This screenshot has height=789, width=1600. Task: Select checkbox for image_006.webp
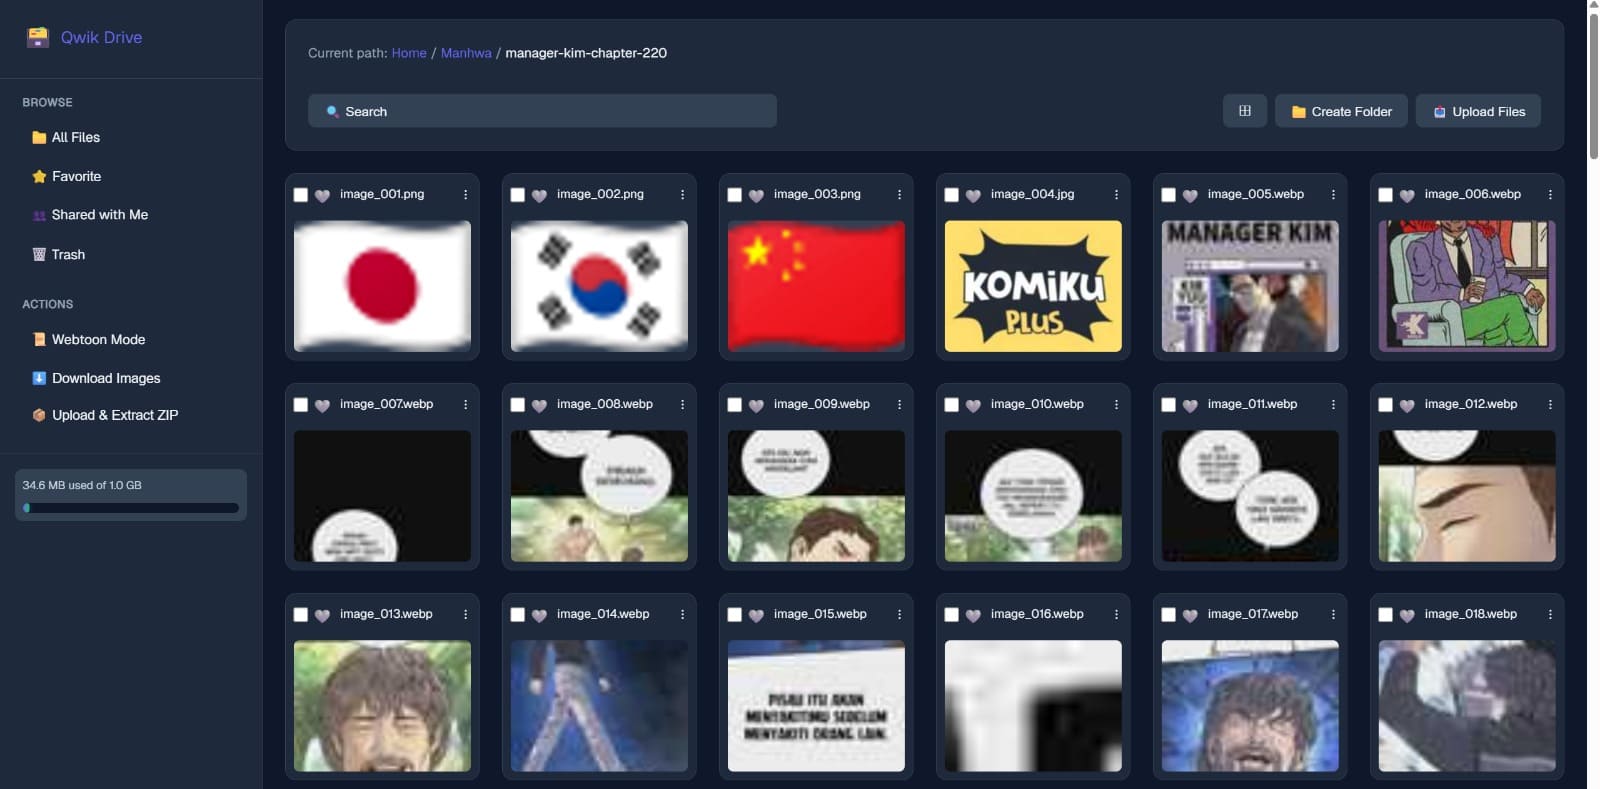click(1385, 195)
